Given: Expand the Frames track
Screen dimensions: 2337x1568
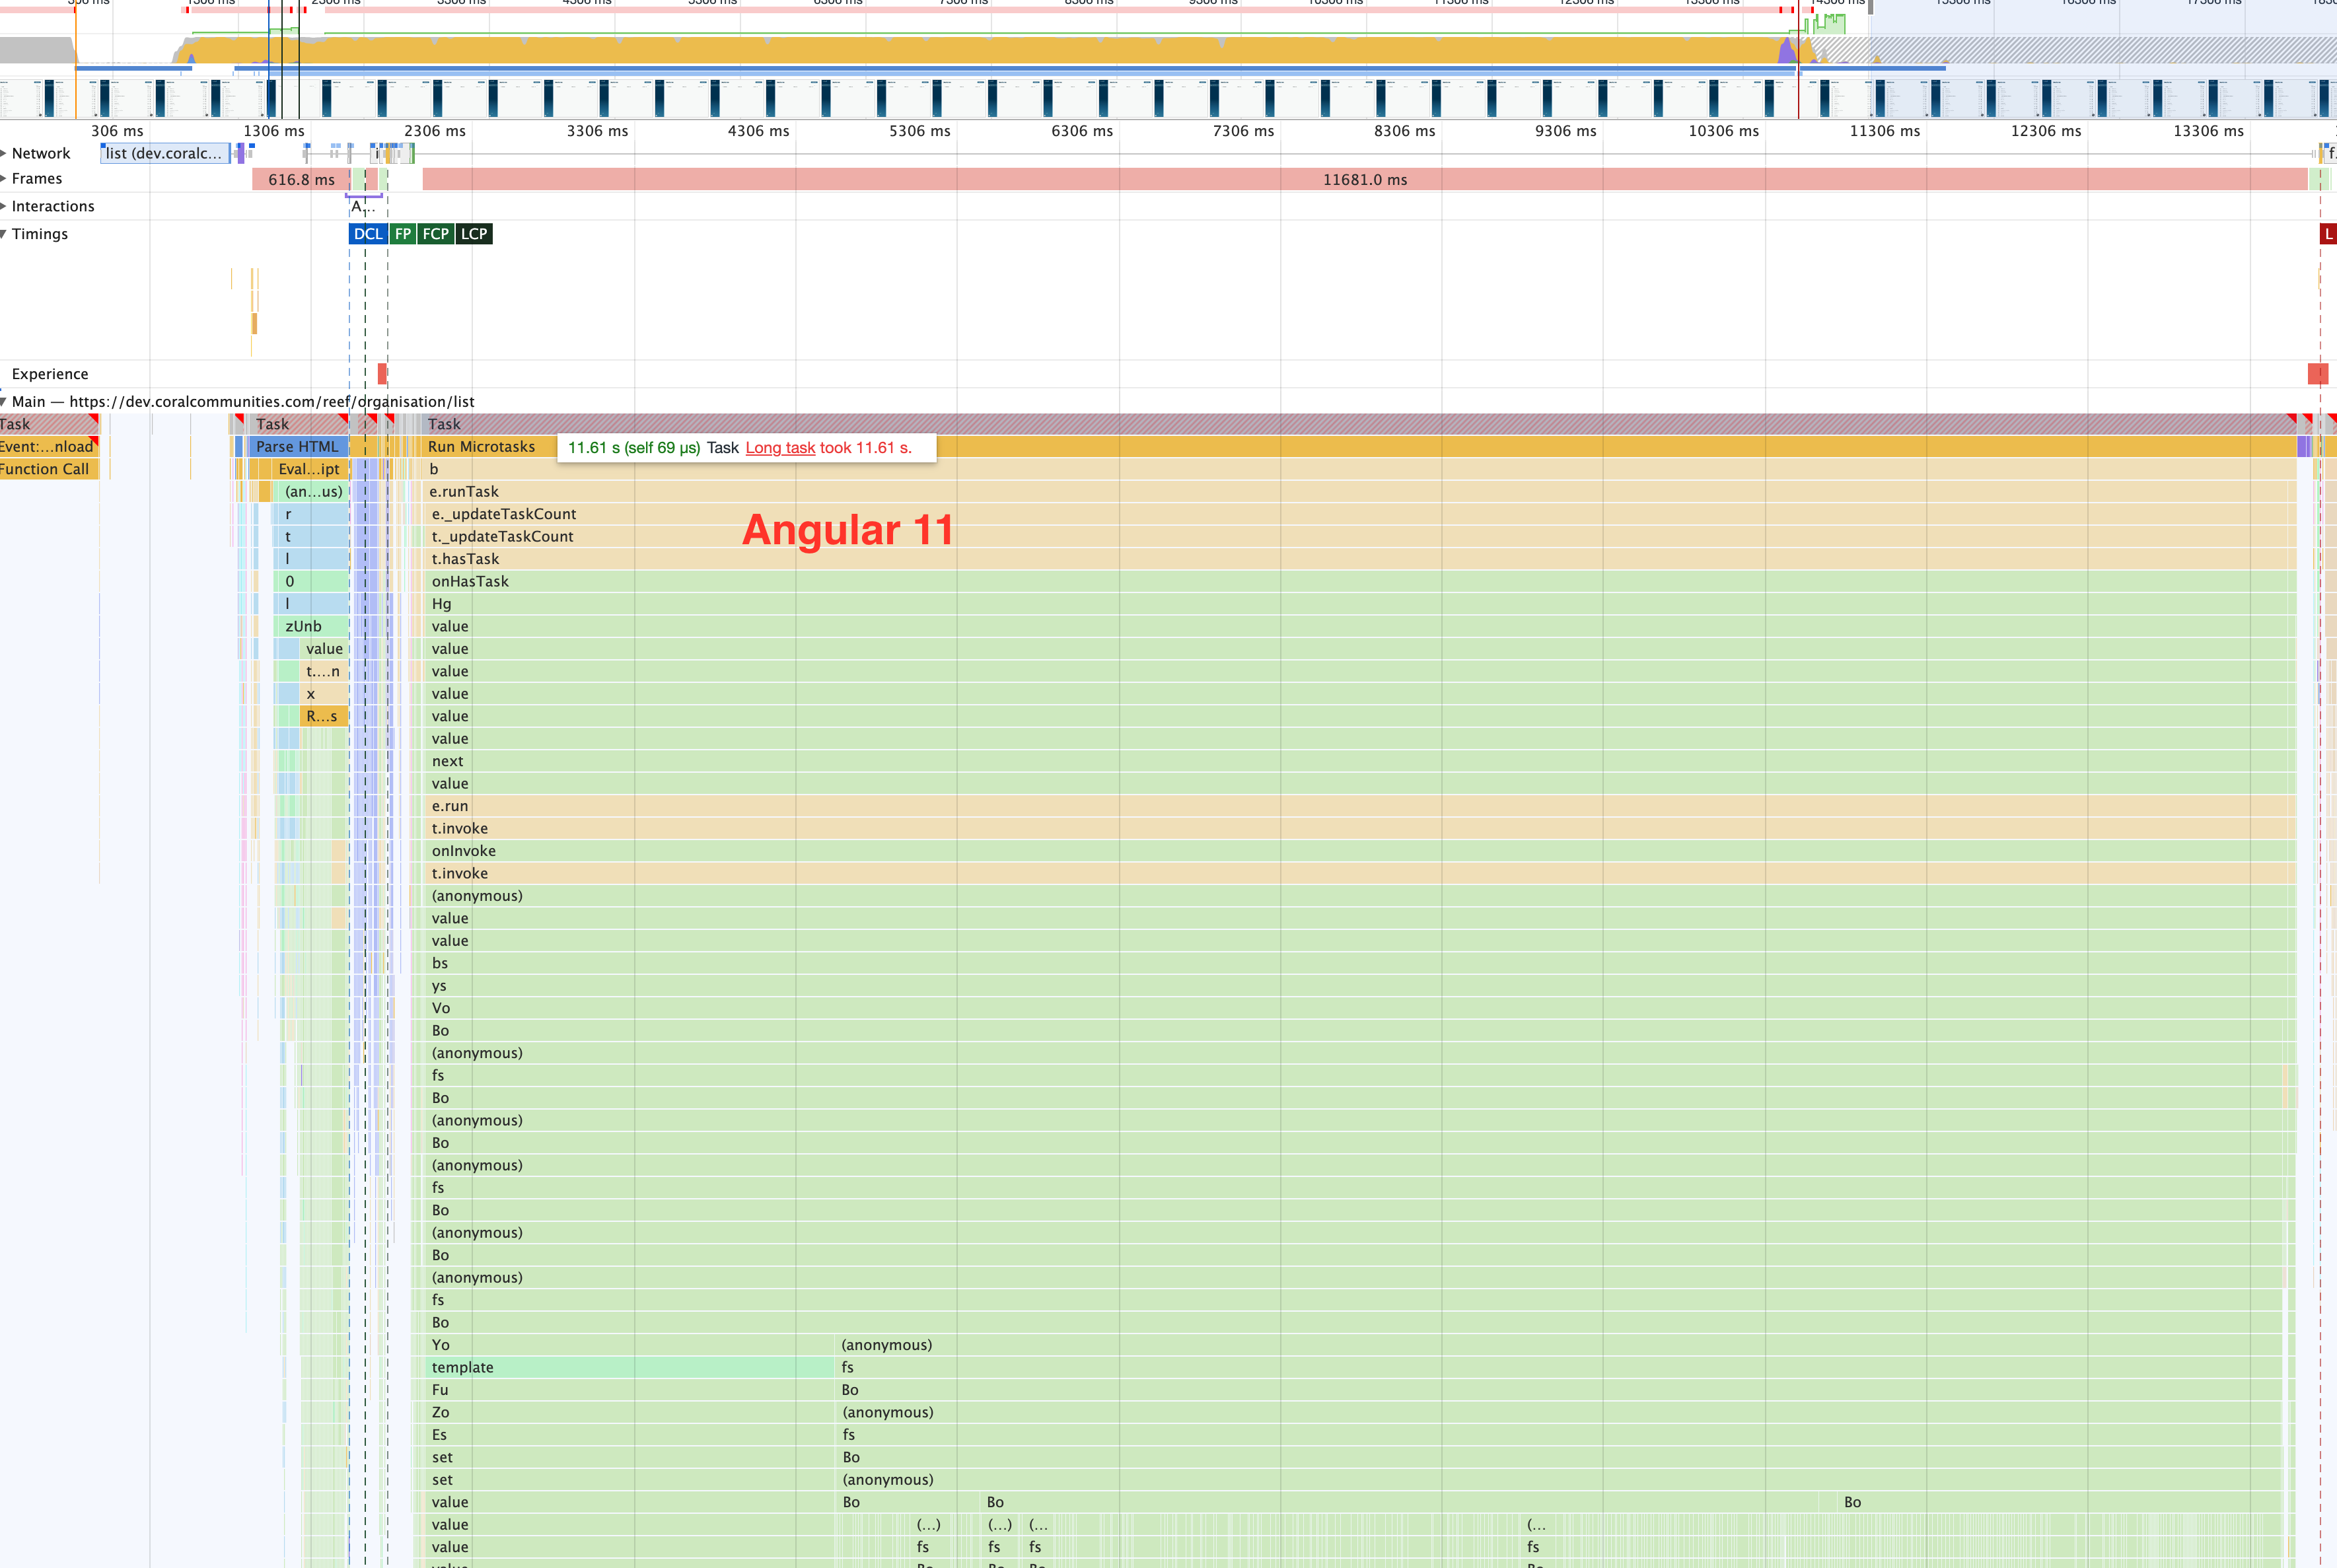Looking at the screenshot, I should click(x=5, y=178).
